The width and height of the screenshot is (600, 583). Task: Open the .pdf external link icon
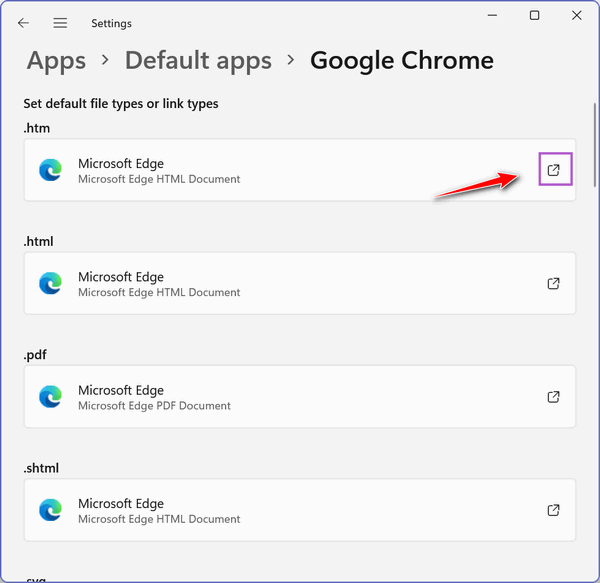pos(553,397)
